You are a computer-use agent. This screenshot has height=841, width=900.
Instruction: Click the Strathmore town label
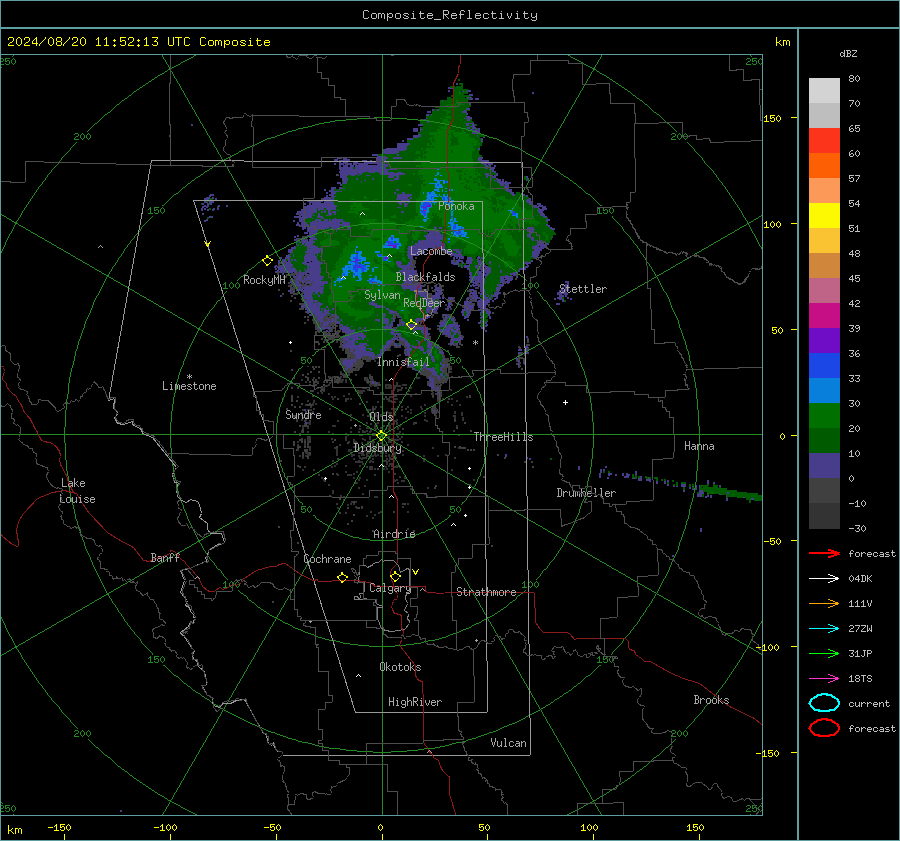click(x=486, y=592)
